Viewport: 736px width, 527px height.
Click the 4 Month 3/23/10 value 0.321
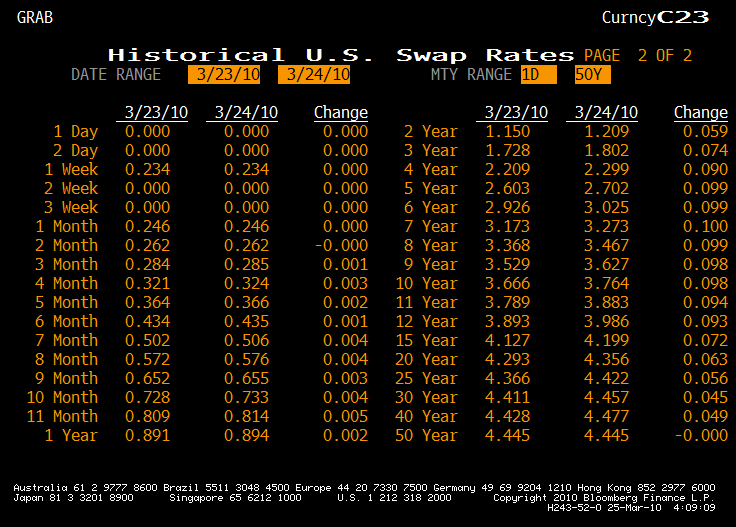point(147,283)
